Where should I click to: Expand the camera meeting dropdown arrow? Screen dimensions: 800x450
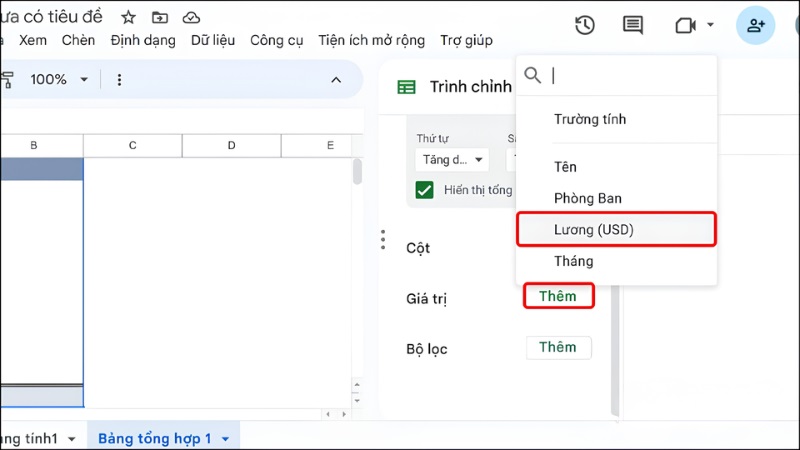[x=710, y=24]
